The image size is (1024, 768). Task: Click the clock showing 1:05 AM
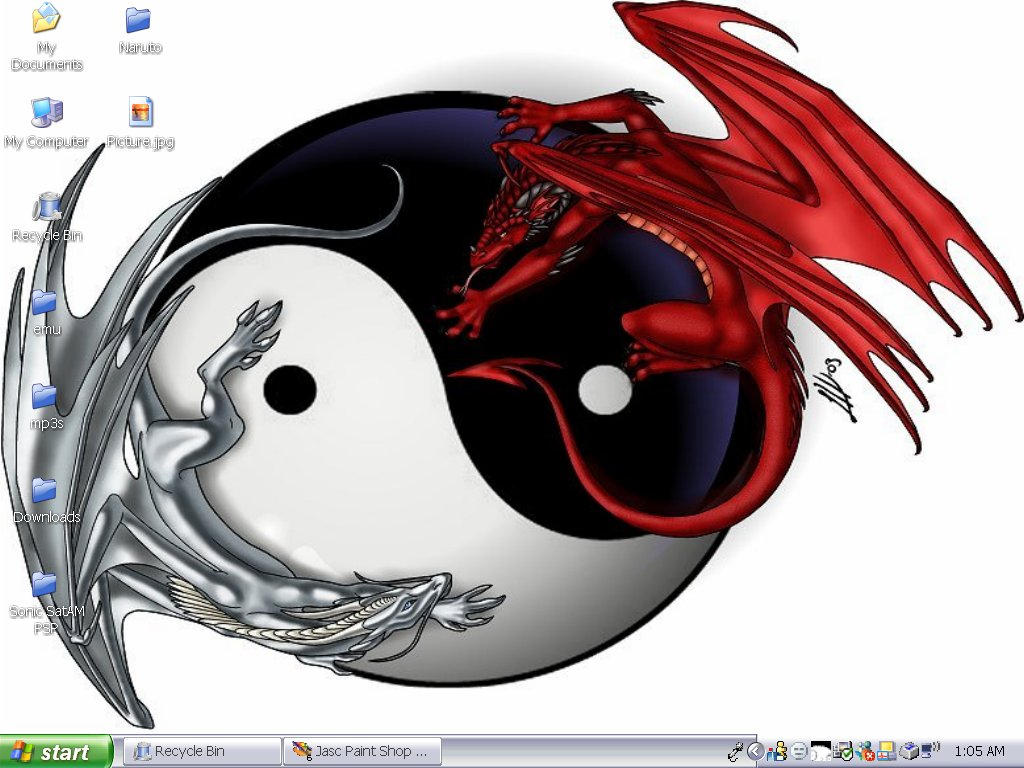(981, 751)
